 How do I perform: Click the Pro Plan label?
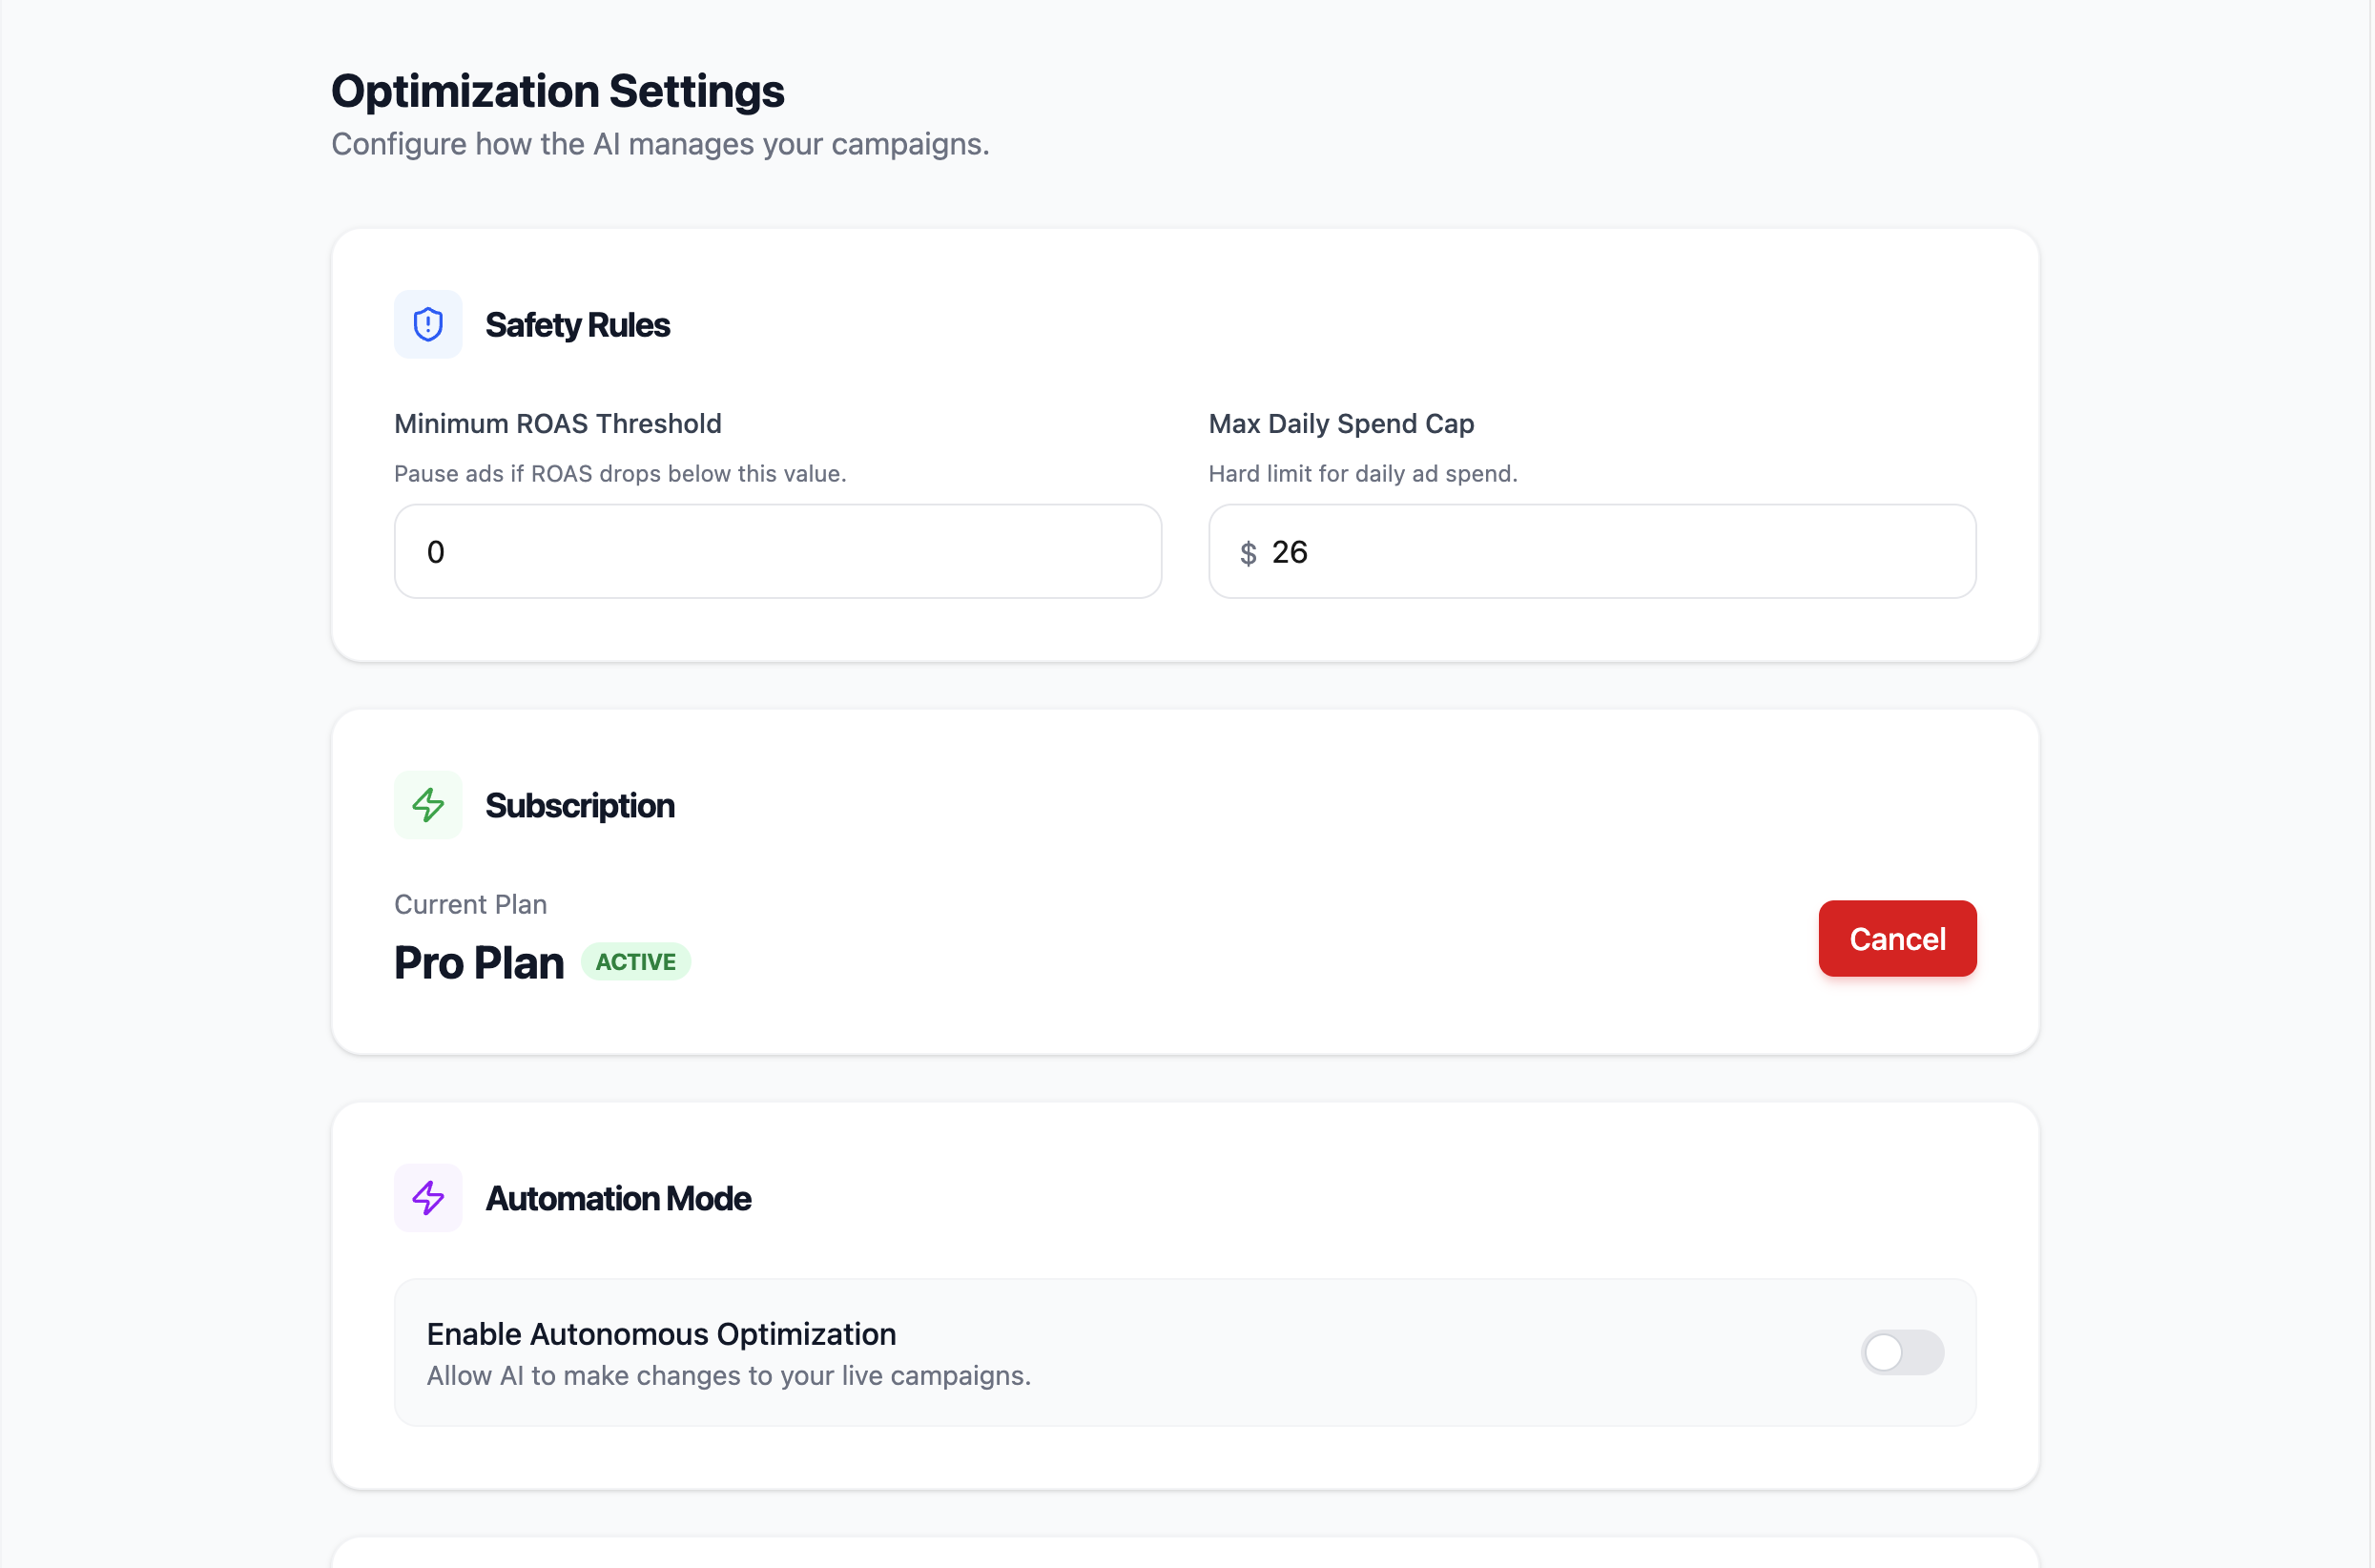tap(479, 961)
